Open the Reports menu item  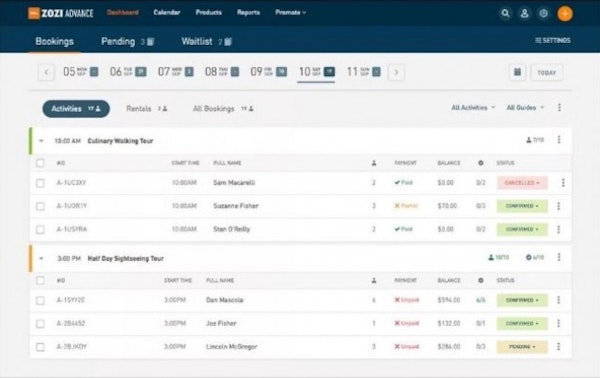pos(248,13)
